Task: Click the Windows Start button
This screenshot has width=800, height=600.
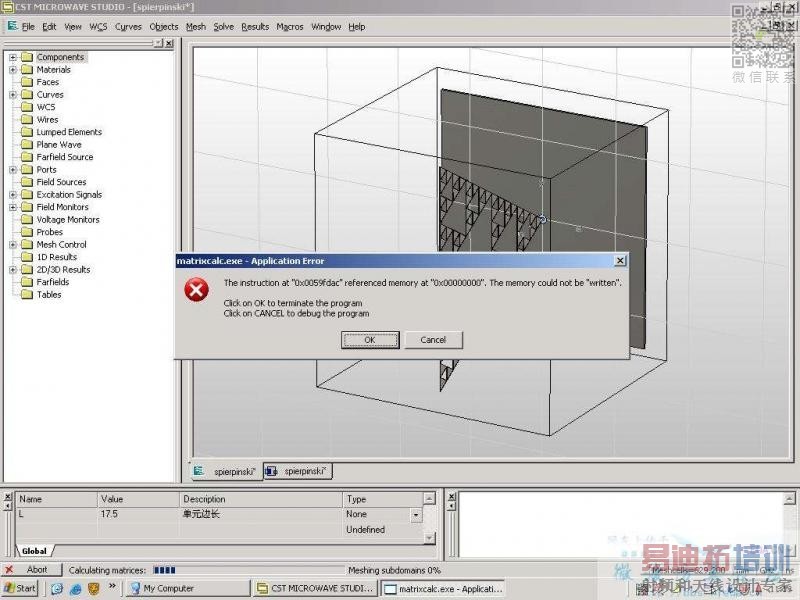Action: [x=20, y=588]
